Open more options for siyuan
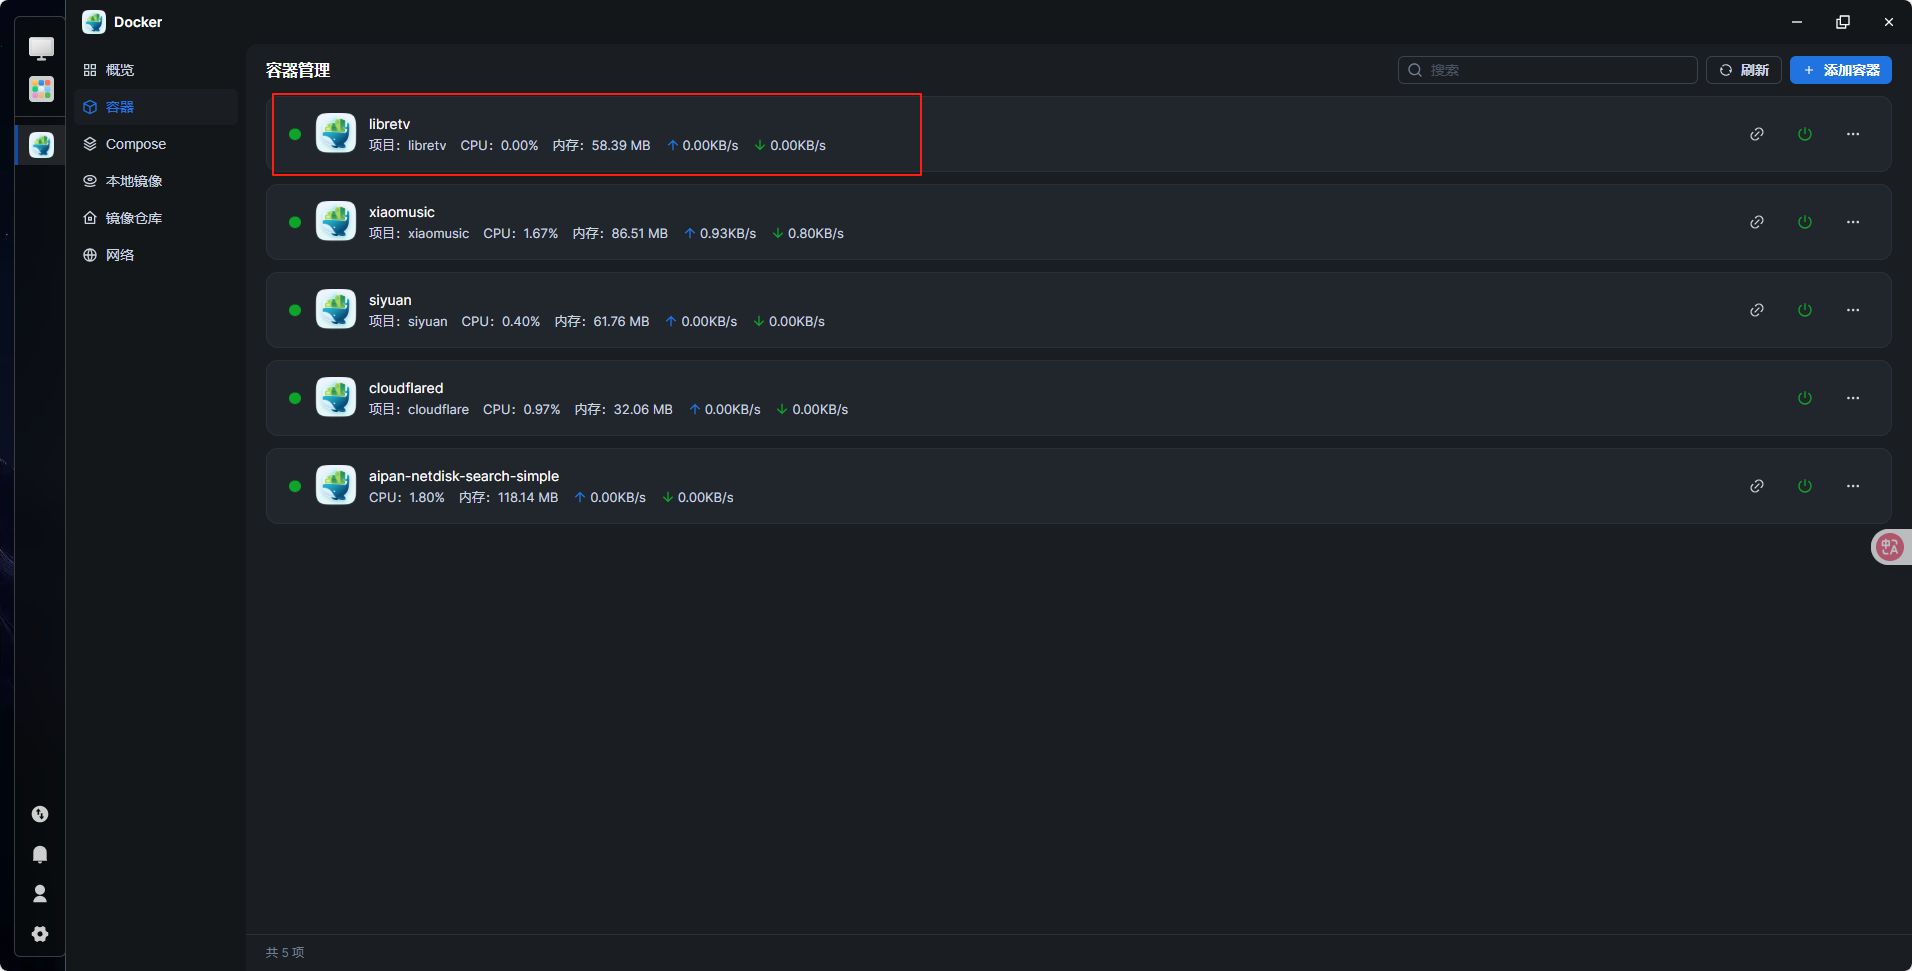Image resolution: width=1912 pixels, height=971 pixels. pos(1853,310)
